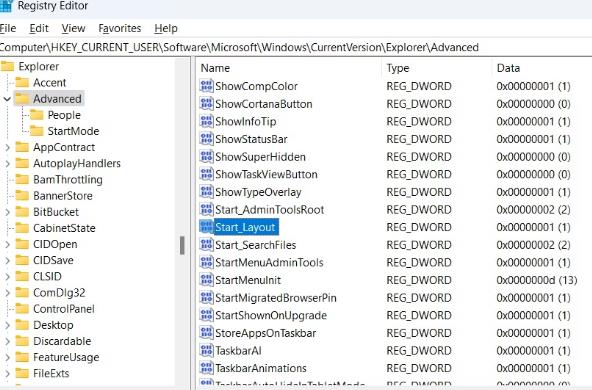Expand the AutoplayHandlers key
This screenshot has height=390, width=592.
click(7, 163)
